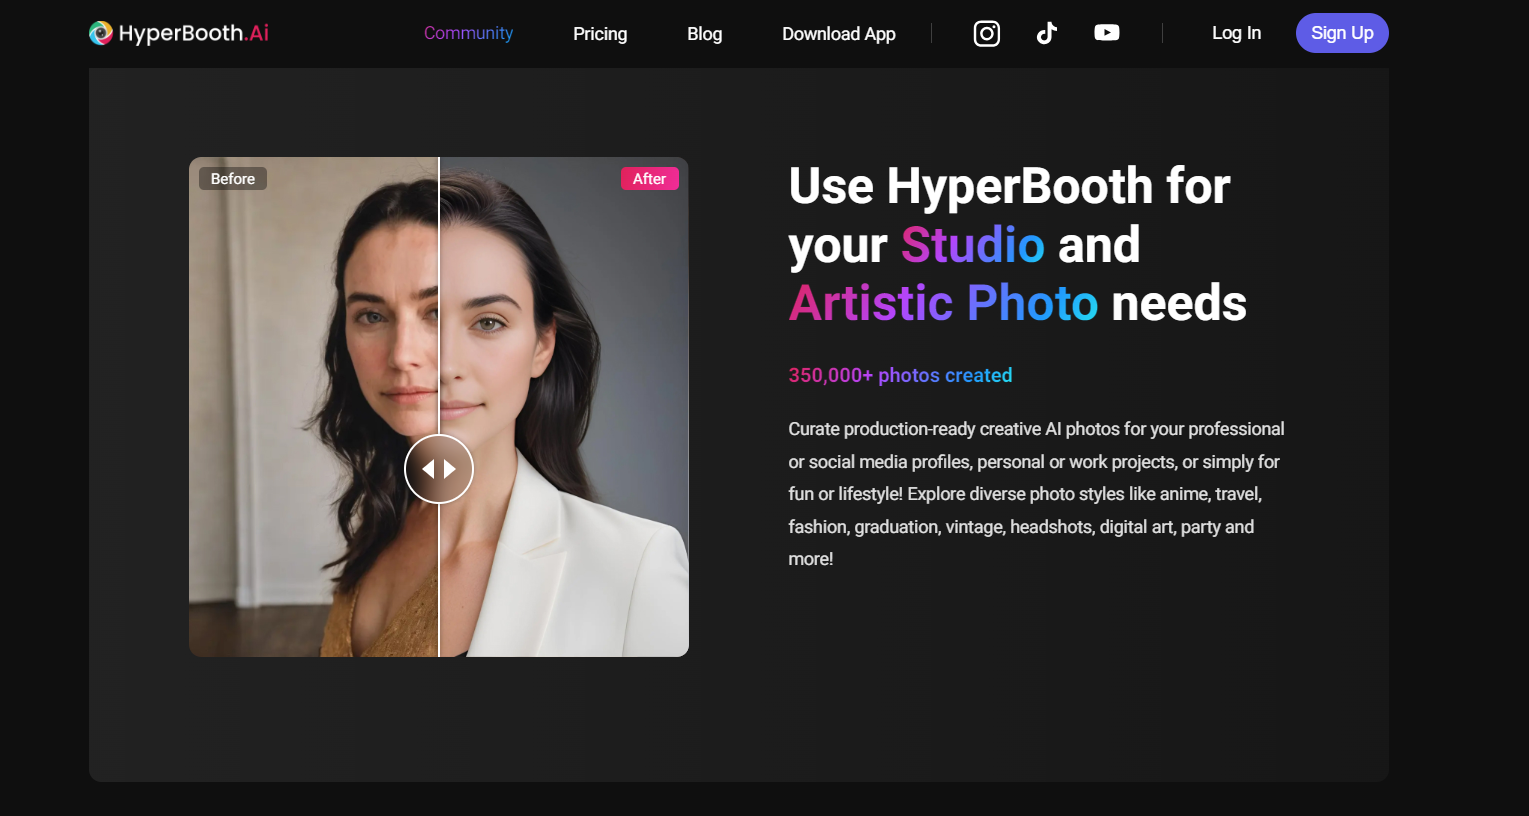
Task: Click the colorful camera logo mark
Action: (100, 32)
